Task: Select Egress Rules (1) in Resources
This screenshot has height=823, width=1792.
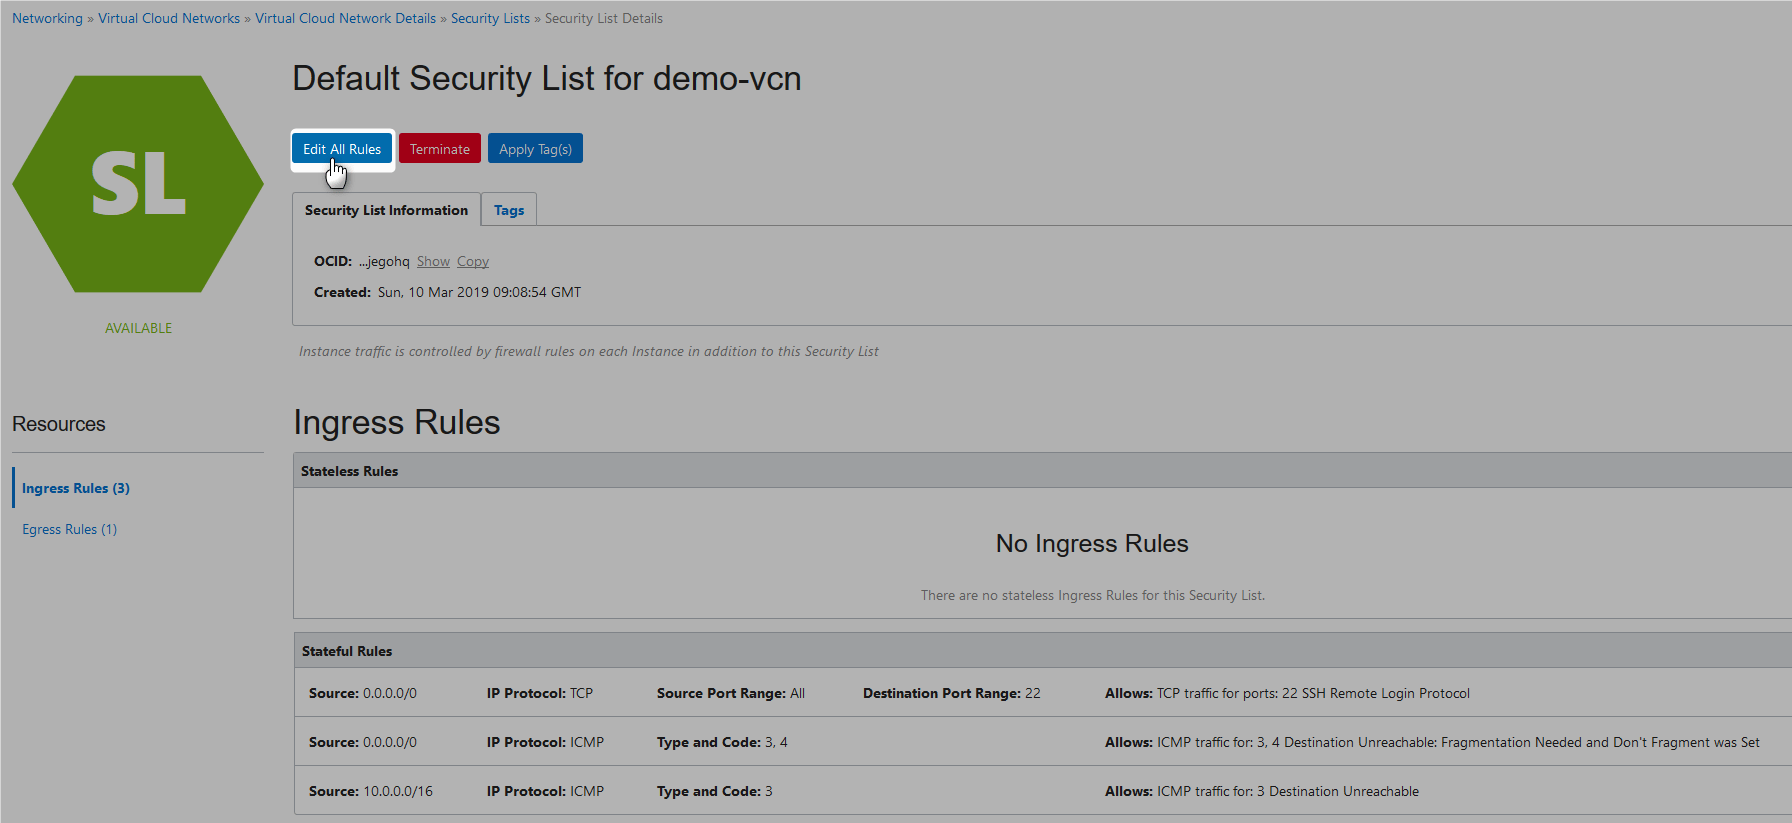Action: pyautogui.click(x=69, y=529)
